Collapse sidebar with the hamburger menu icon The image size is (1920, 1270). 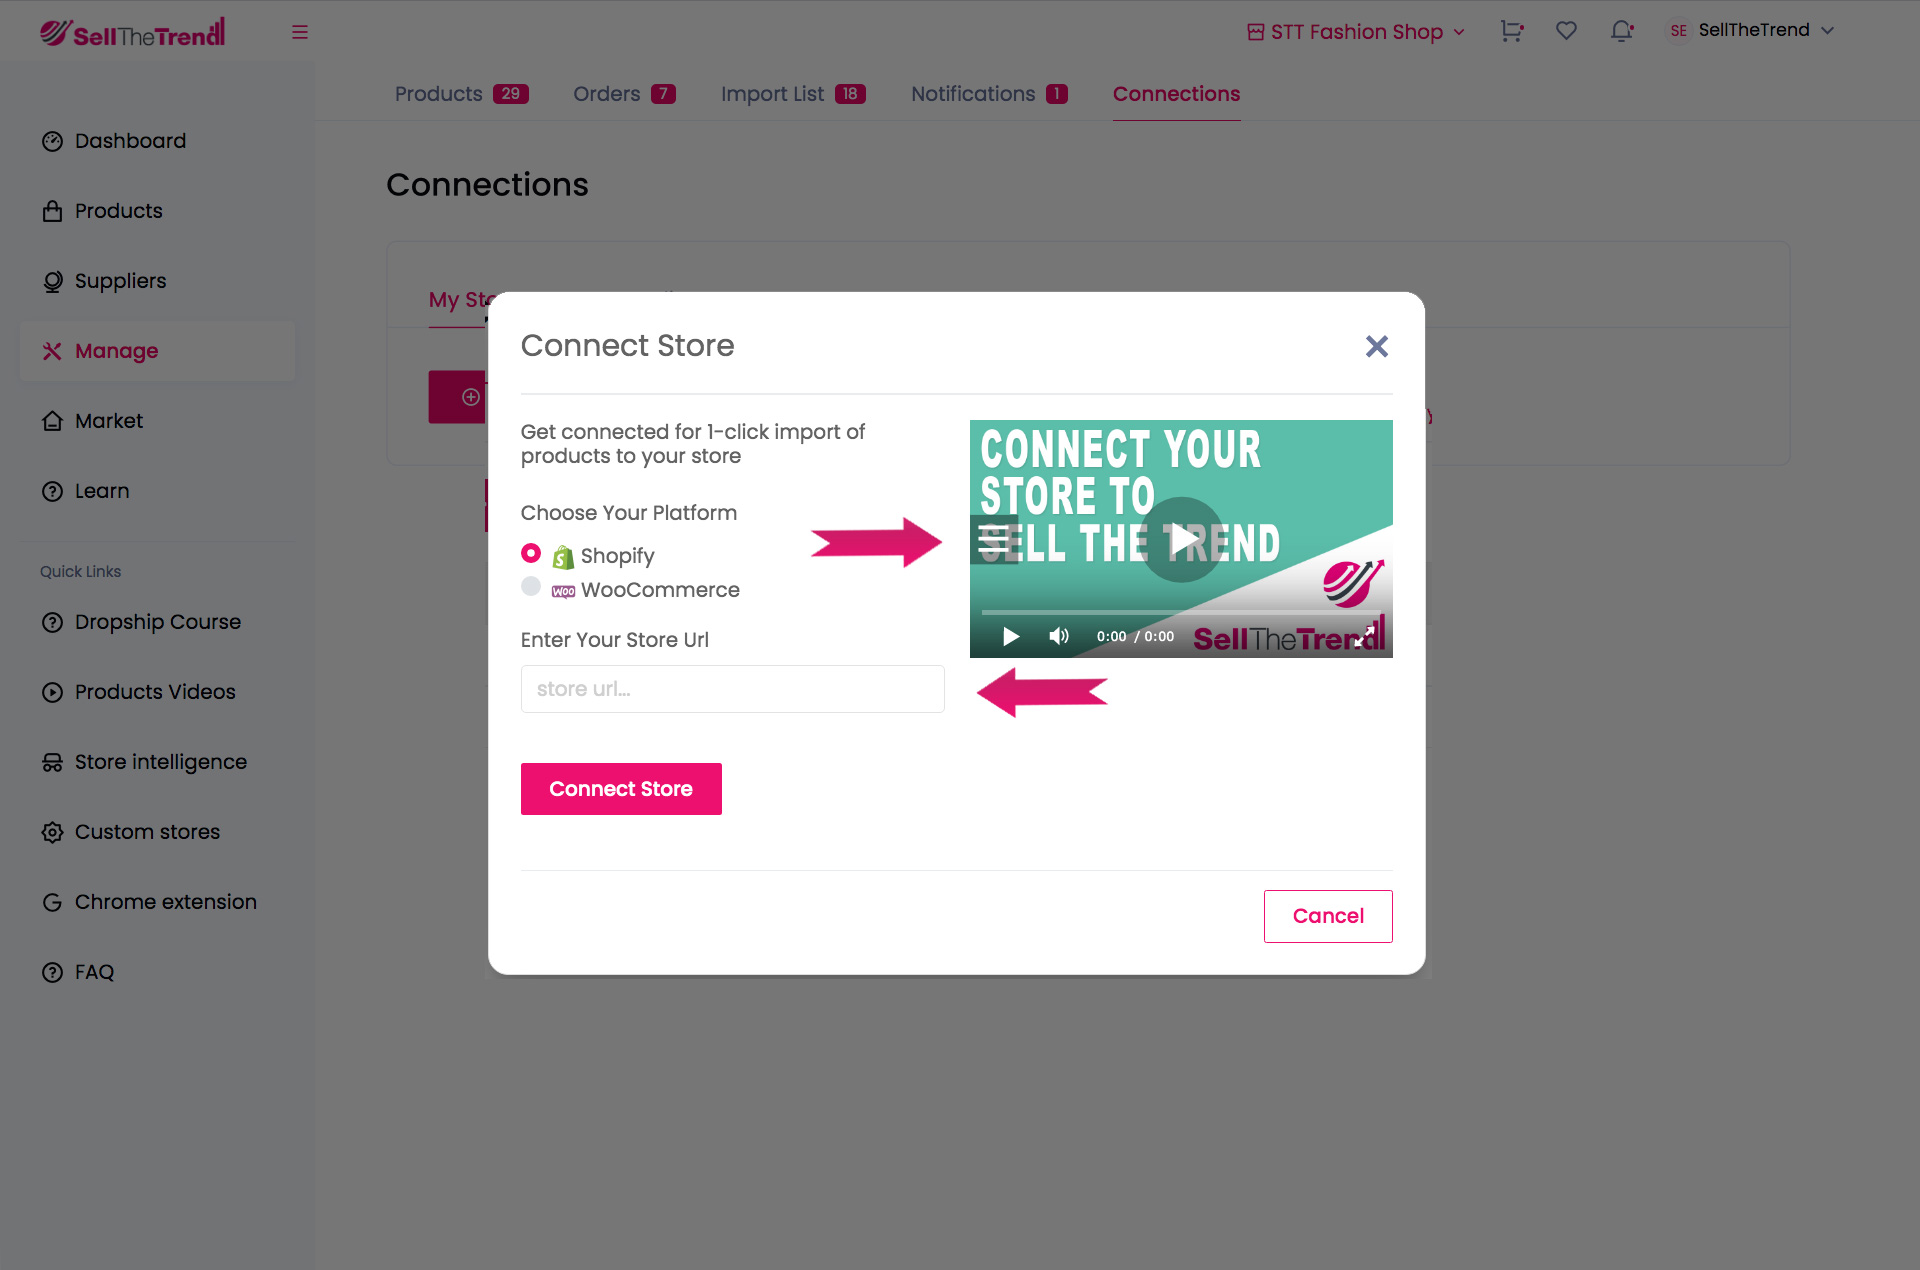click(x=300, y=32)
